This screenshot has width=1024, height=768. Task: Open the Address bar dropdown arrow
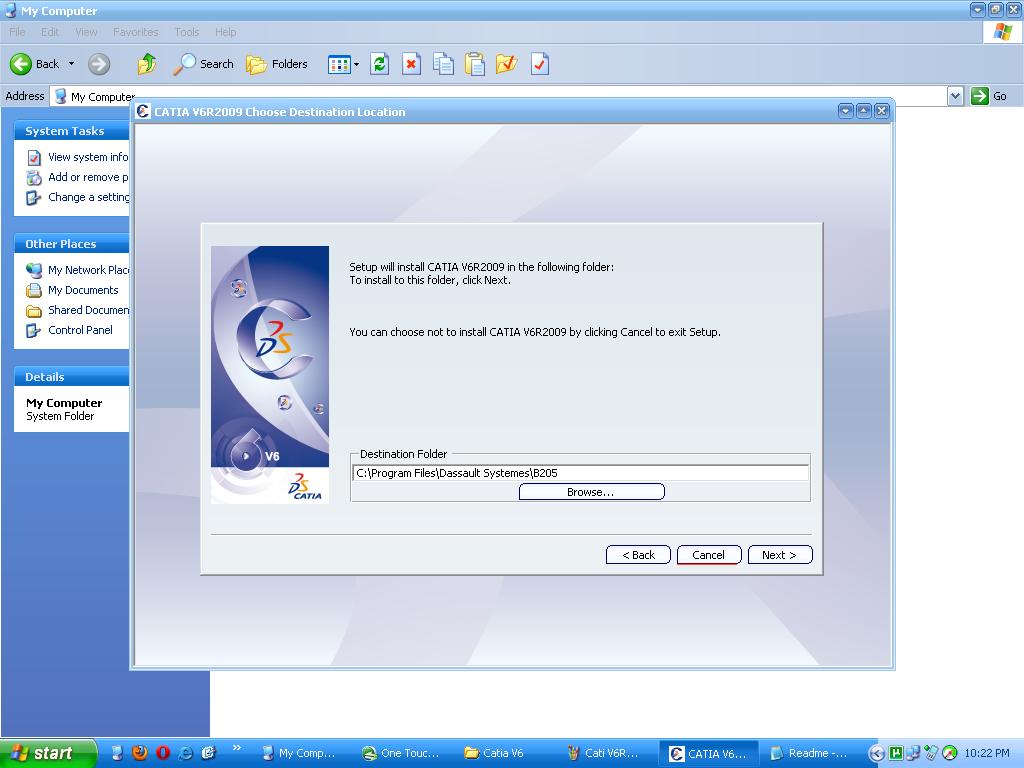pos(955,97)
